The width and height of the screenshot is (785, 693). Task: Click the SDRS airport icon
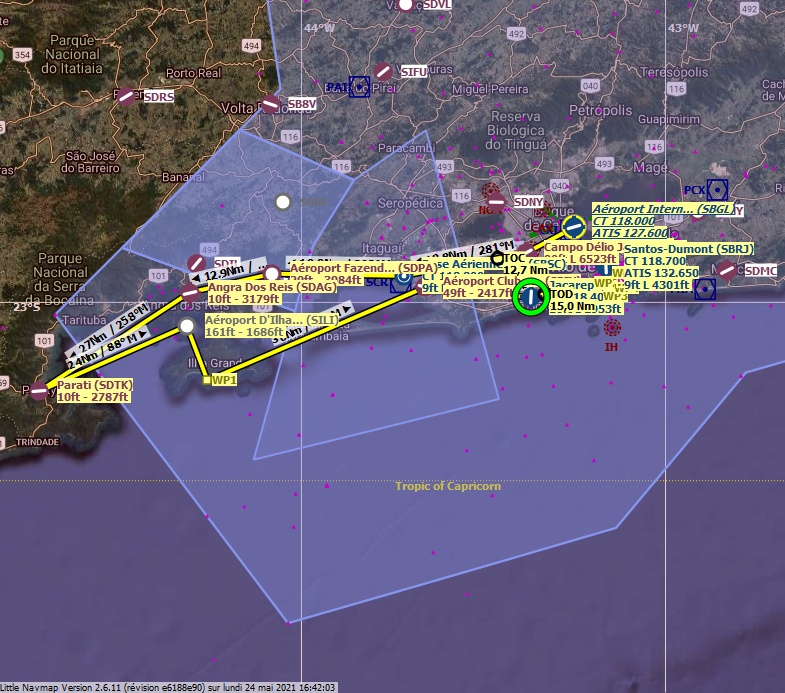coord(127,97)
